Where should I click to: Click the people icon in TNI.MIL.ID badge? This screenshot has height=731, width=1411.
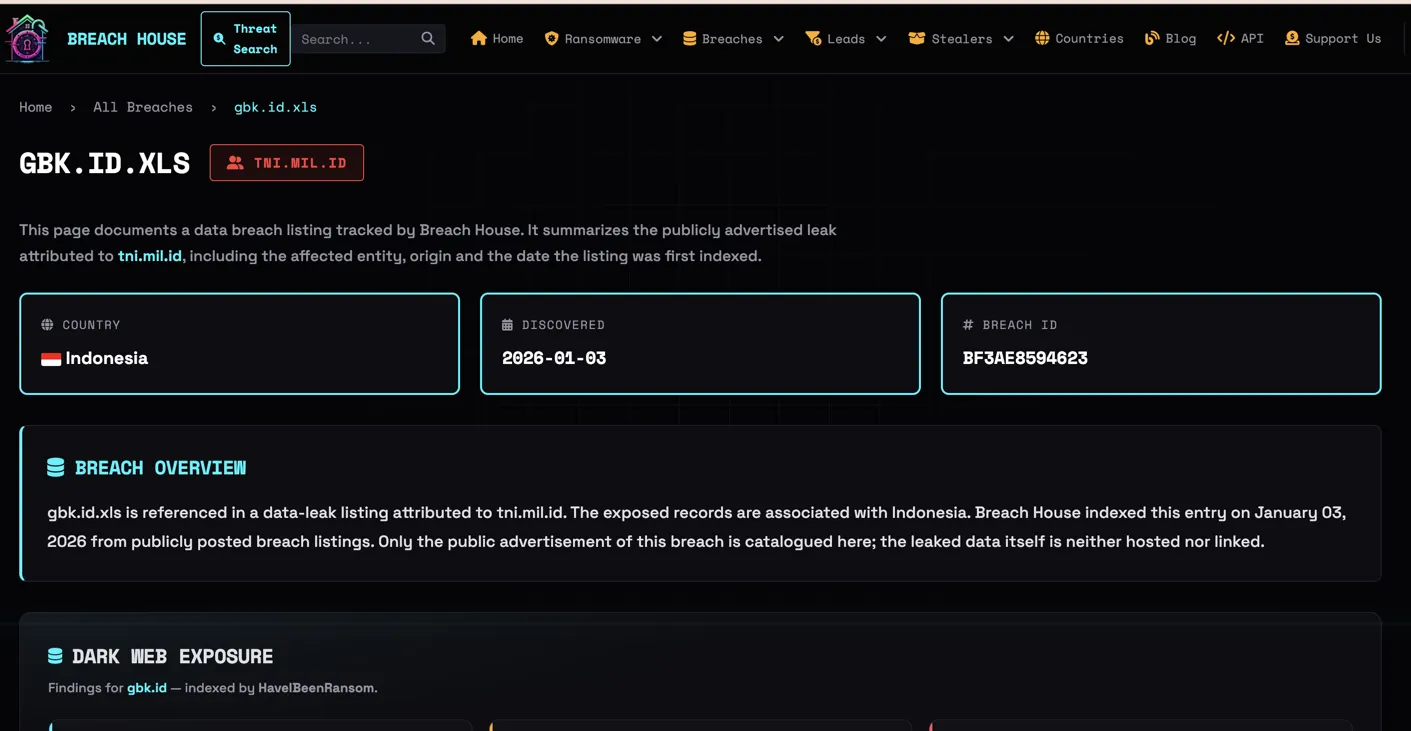(x=235, y=163)
